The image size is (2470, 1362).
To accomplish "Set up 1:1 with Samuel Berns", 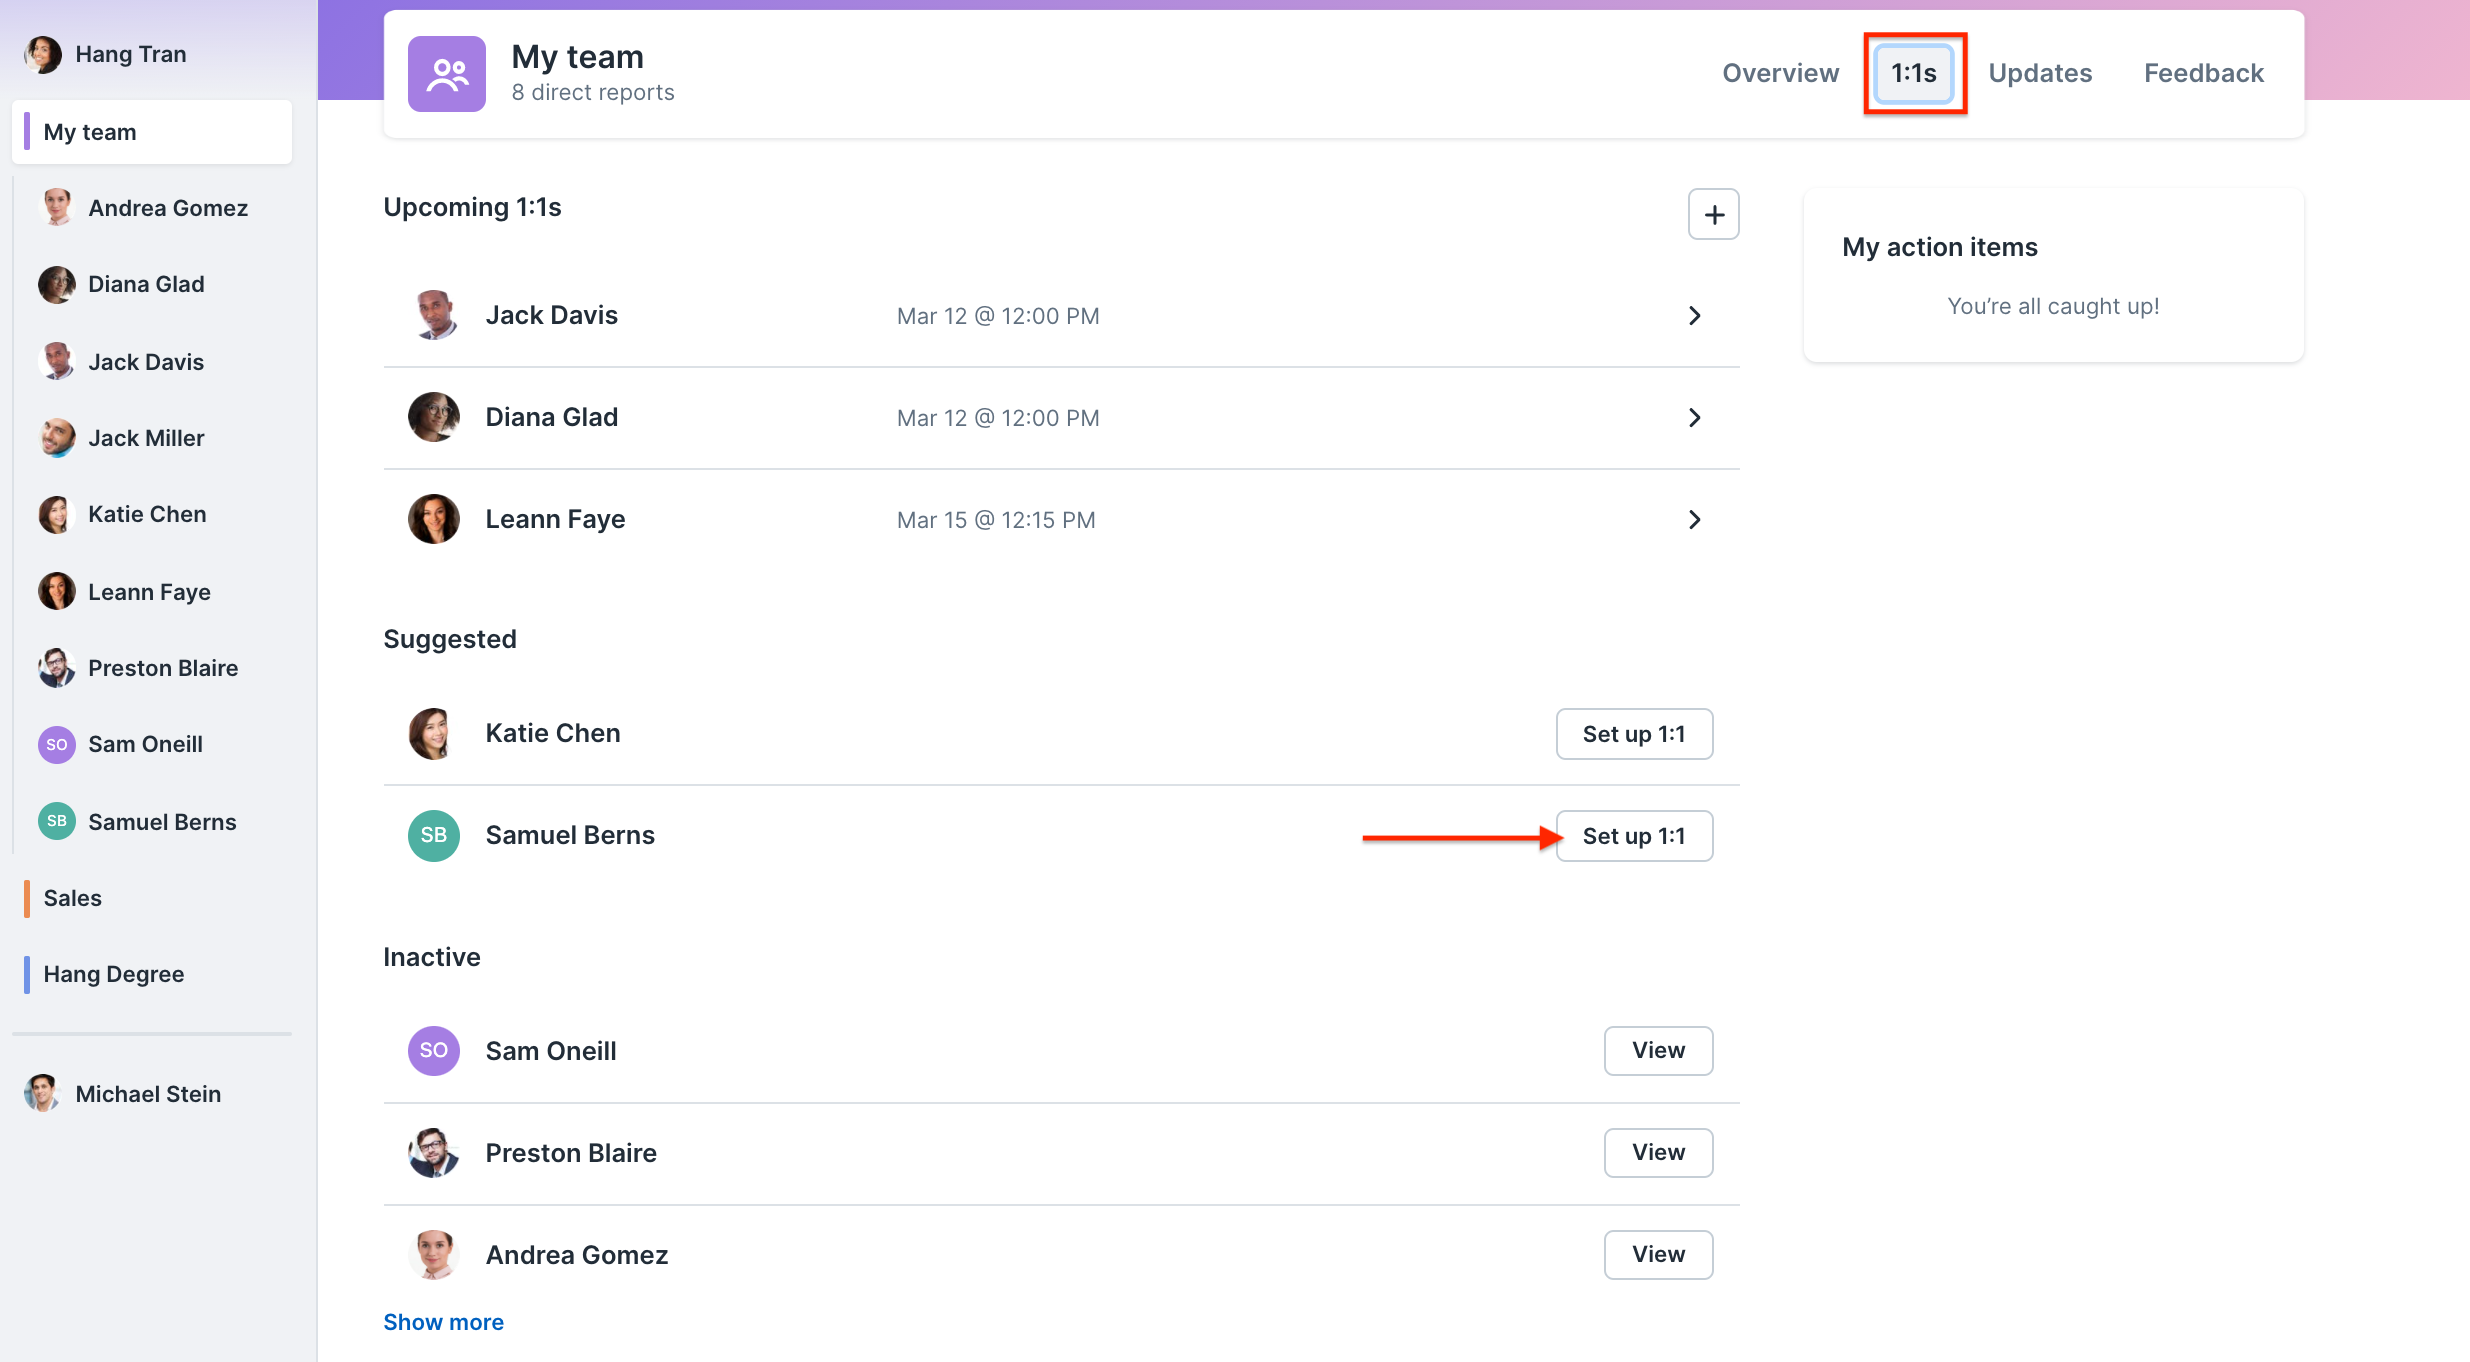I will pos(1634,836).
